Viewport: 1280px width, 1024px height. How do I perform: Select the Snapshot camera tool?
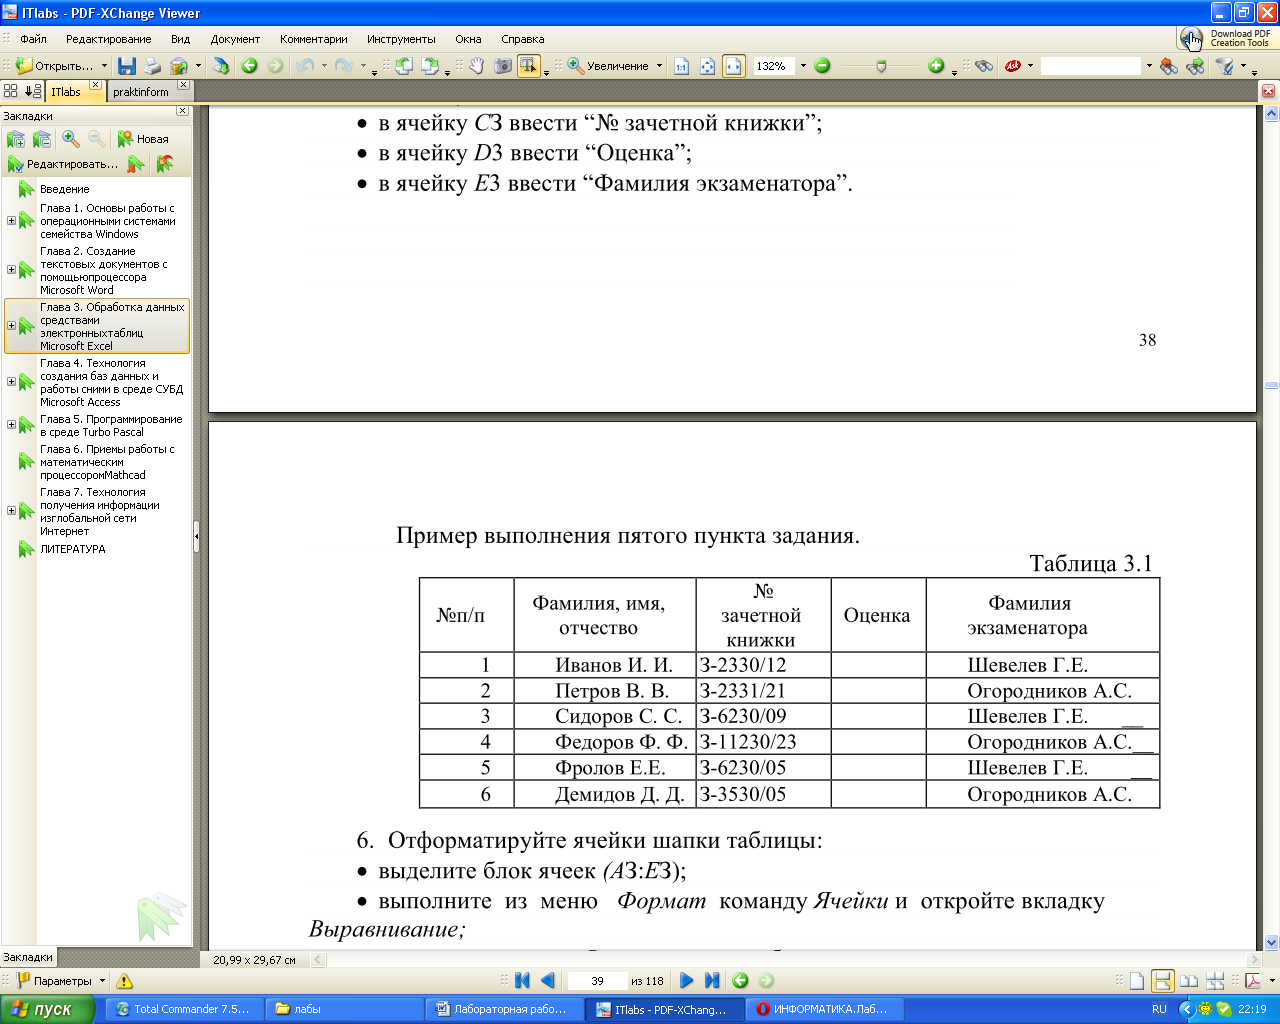[502, 66]
